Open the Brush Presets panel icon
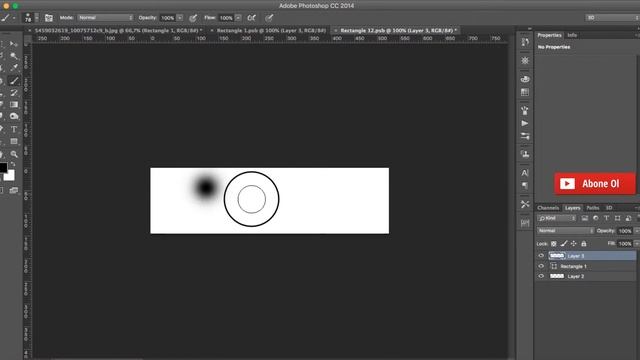The width and height of the screenshot is (640, 360). (525, 110)
